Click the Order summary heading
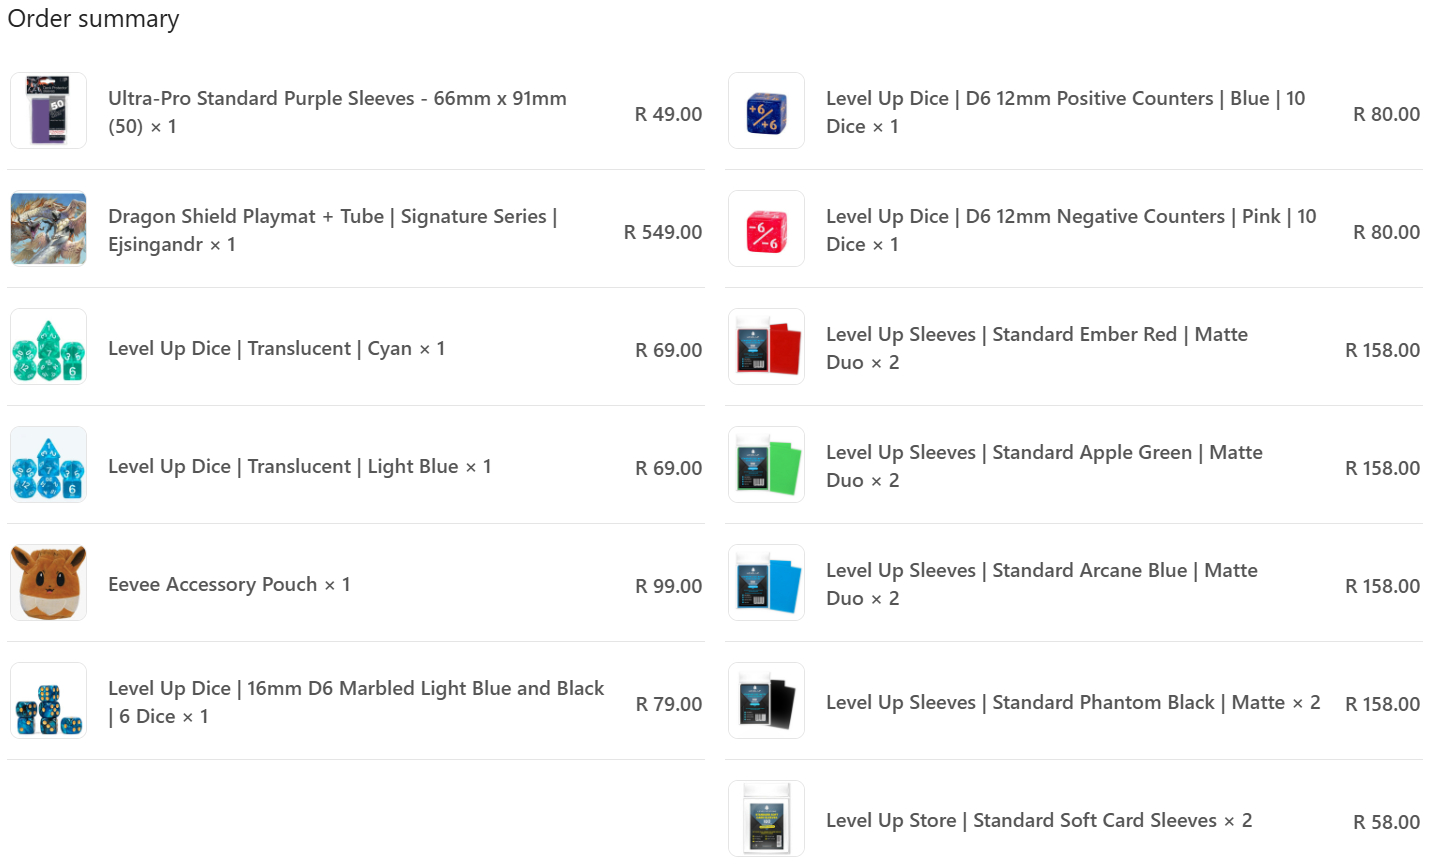The image size is (1432, 866). coord(93,19)
